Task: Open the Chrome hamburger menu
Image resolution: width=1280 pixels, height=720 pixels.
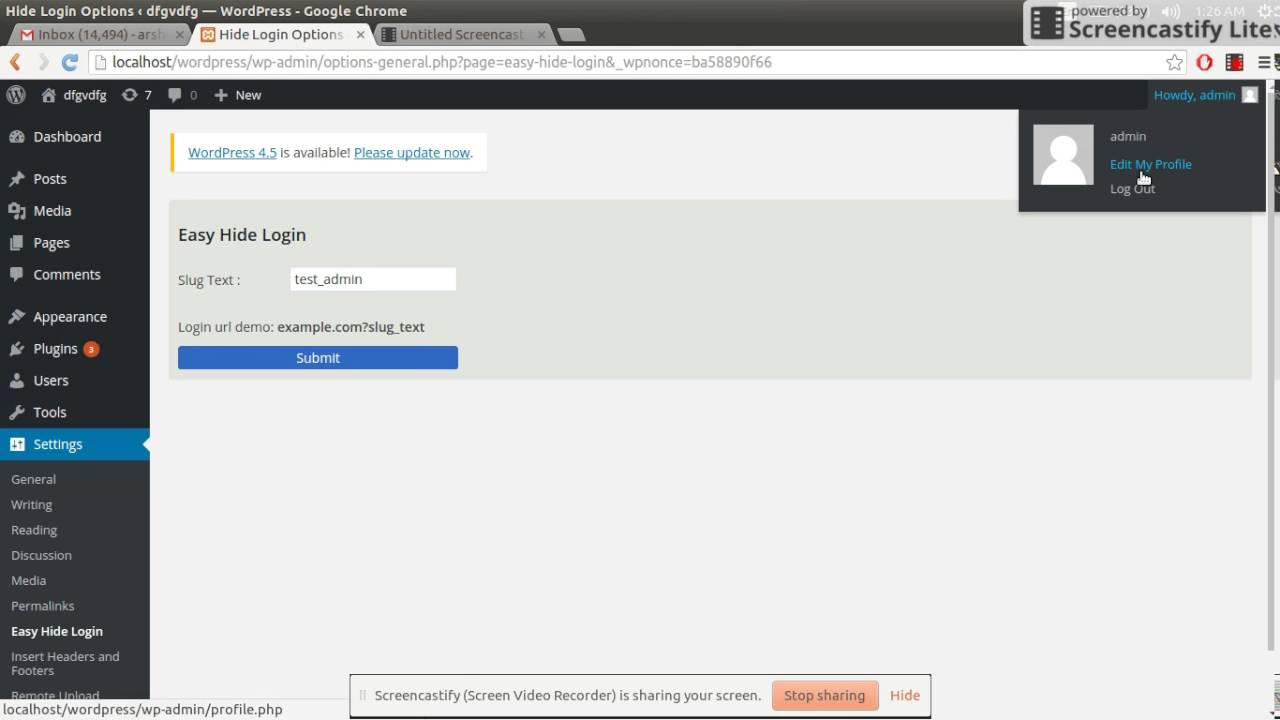Action: (1262, 62)
